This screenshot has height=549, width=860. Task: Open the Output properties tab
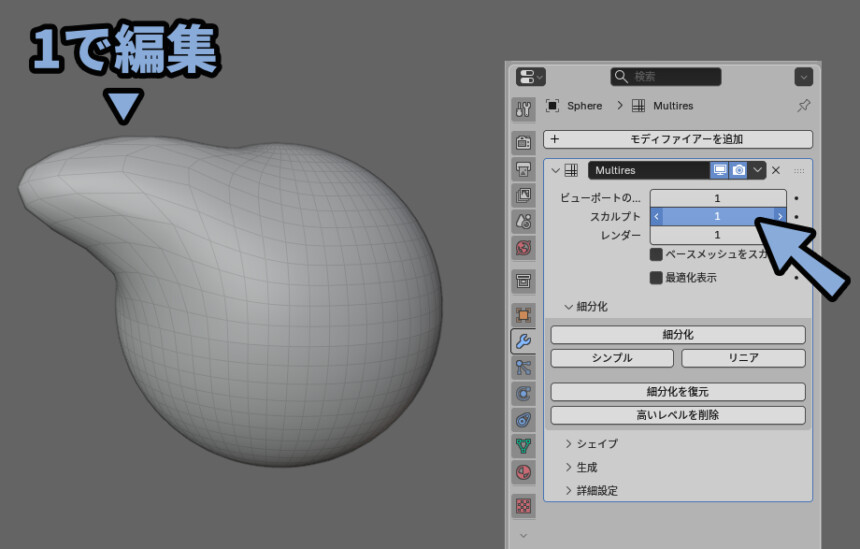[524, 169]
